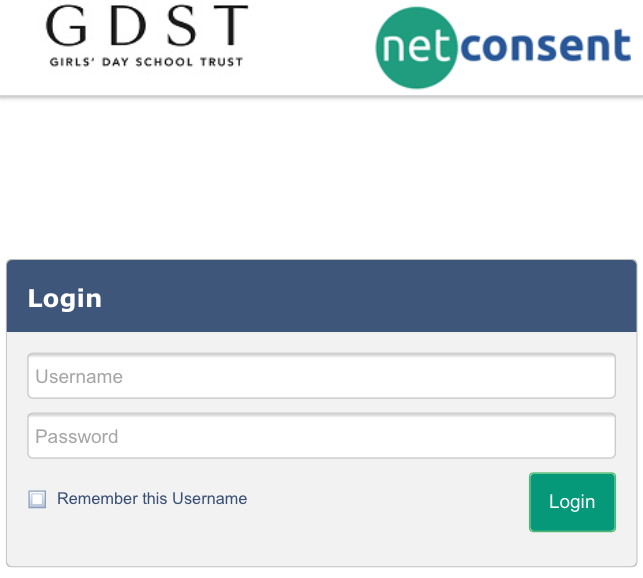Viewport: 643px width, 578px height.
Task: Click the Remember this Username label text
Action: [x=152, y=499]
